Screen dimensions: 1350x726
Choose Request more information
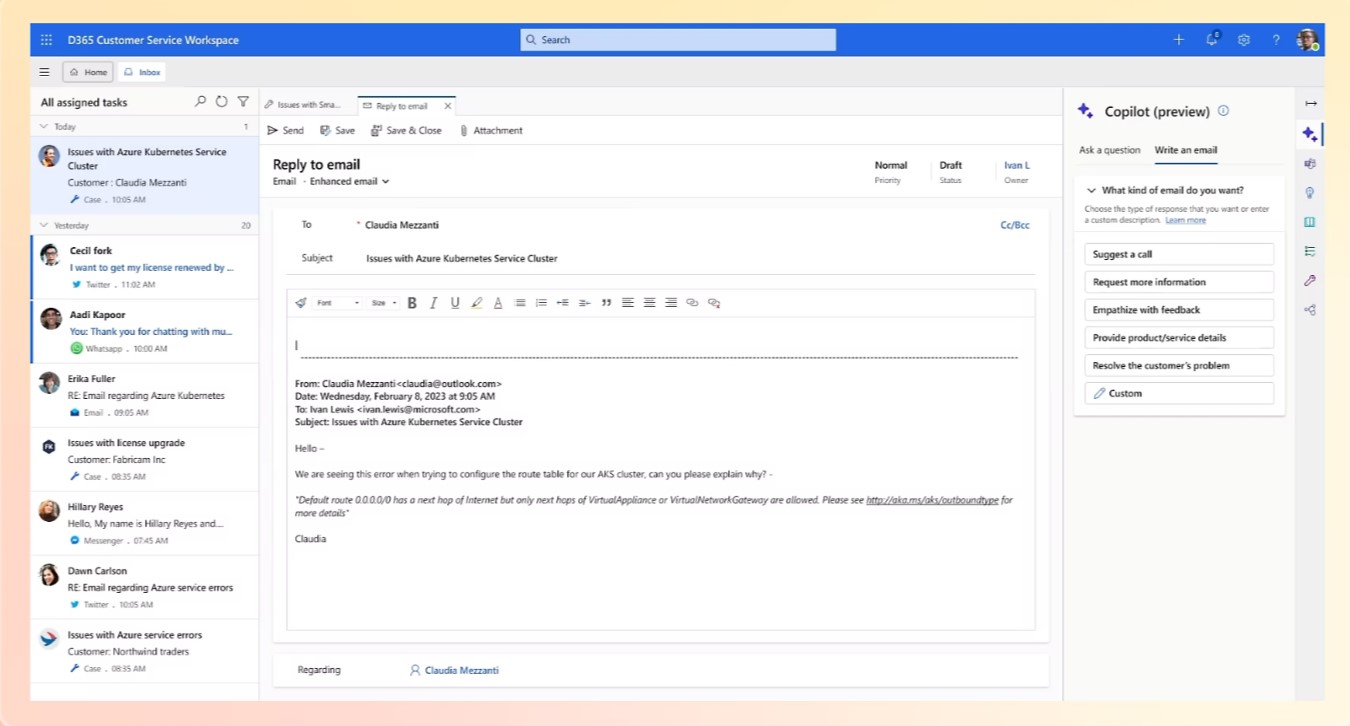(x=1179, y=282)
